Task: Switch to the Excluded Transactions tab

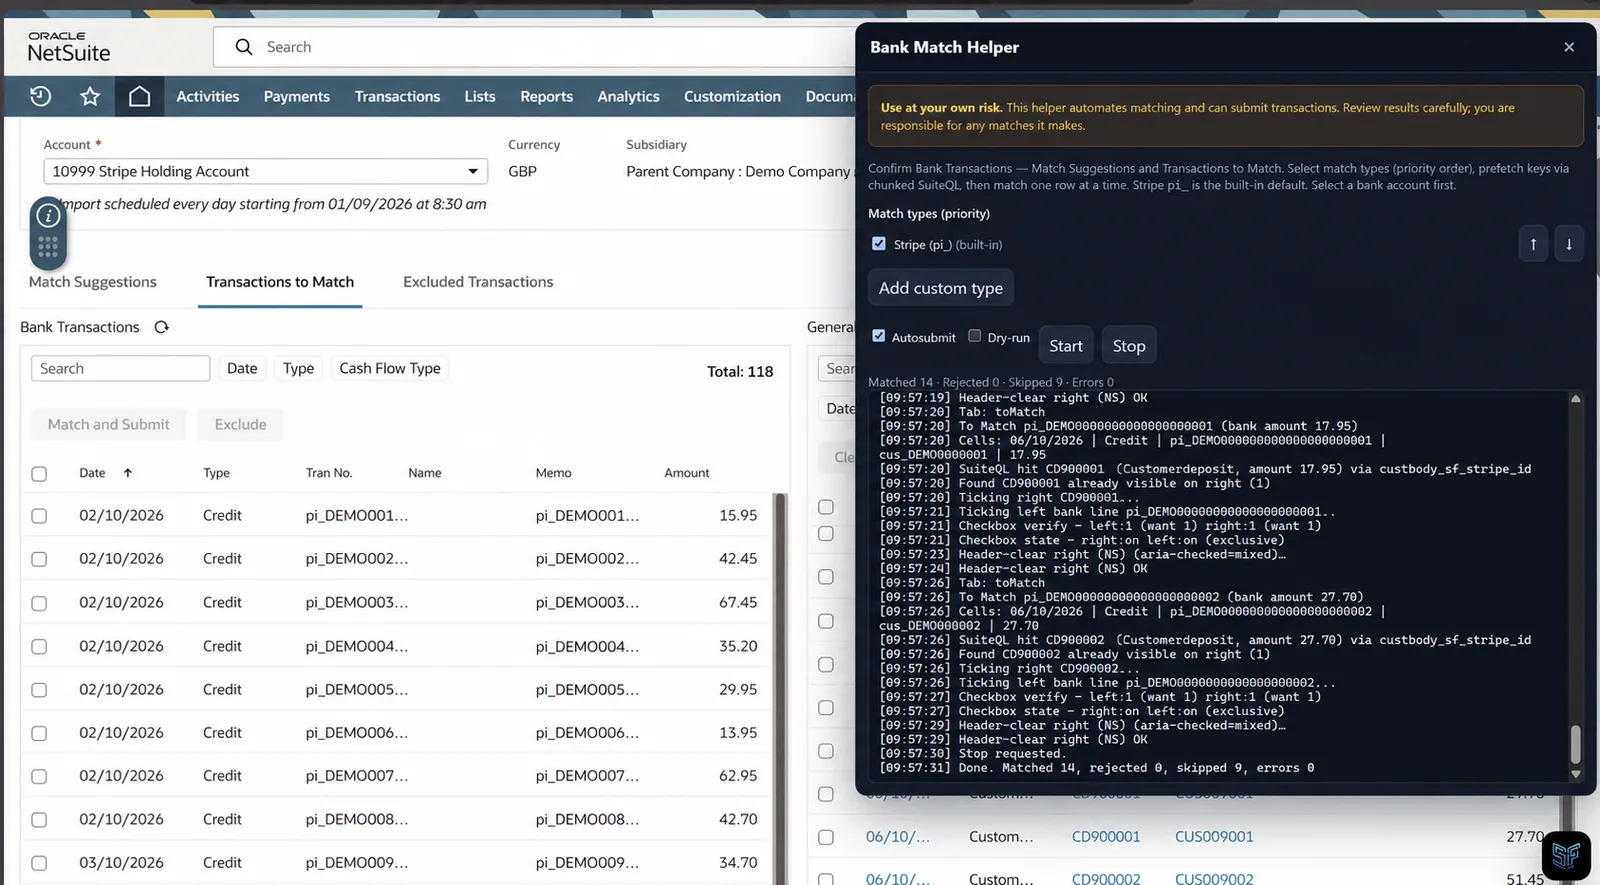Action: coord(478,282)
